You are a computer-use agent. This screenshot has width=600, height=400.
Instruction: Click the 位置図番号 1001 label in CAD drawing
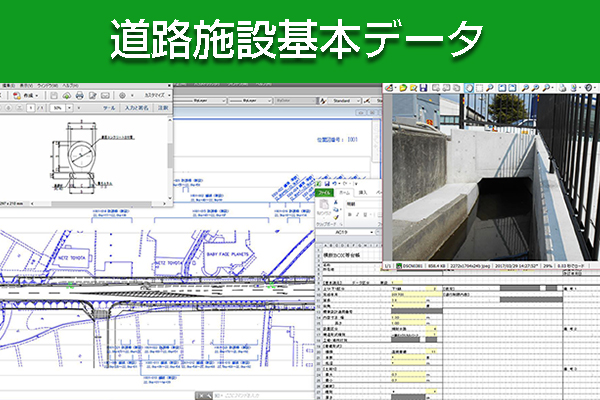[x=337, y=140]
